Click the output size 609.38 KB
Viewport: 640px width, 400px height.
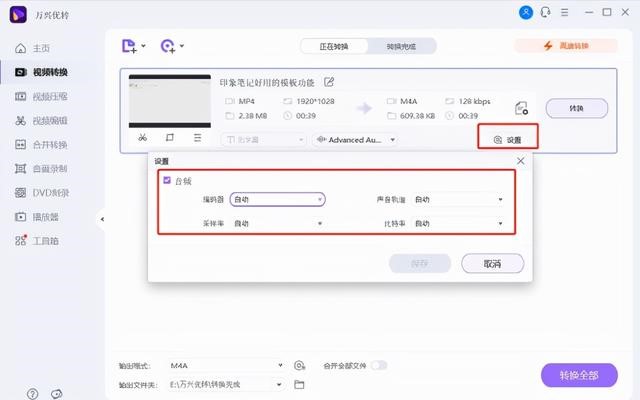(418, 116)
